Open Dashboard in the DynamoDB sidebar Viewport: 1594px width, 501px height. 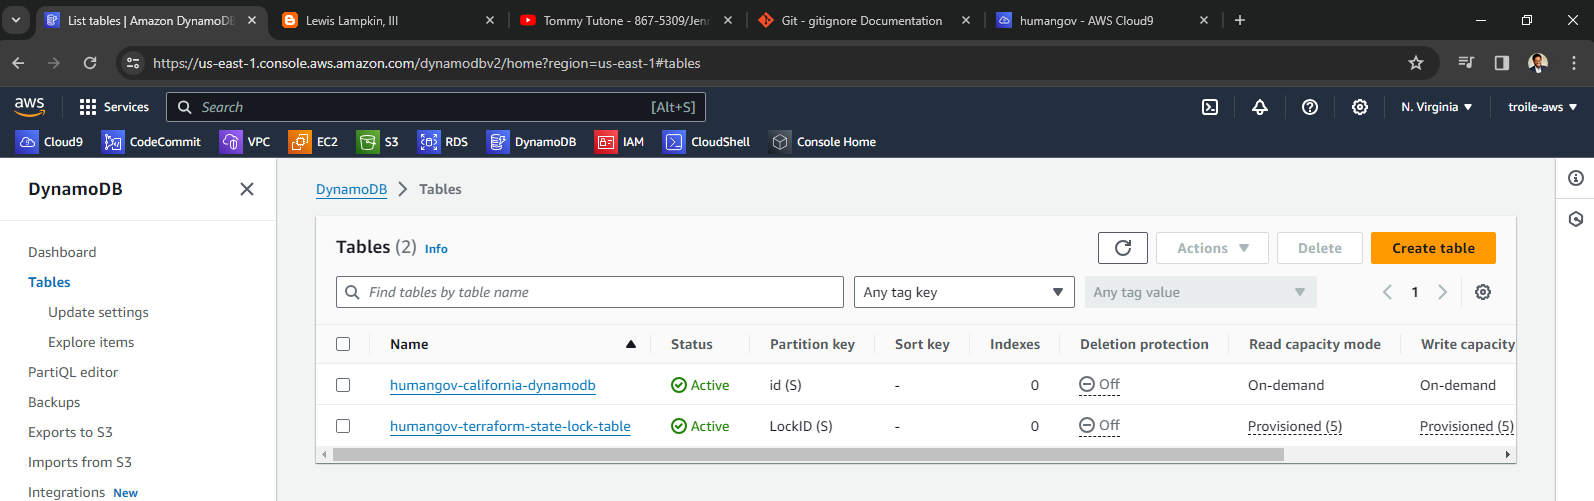(x=62, y=252)
